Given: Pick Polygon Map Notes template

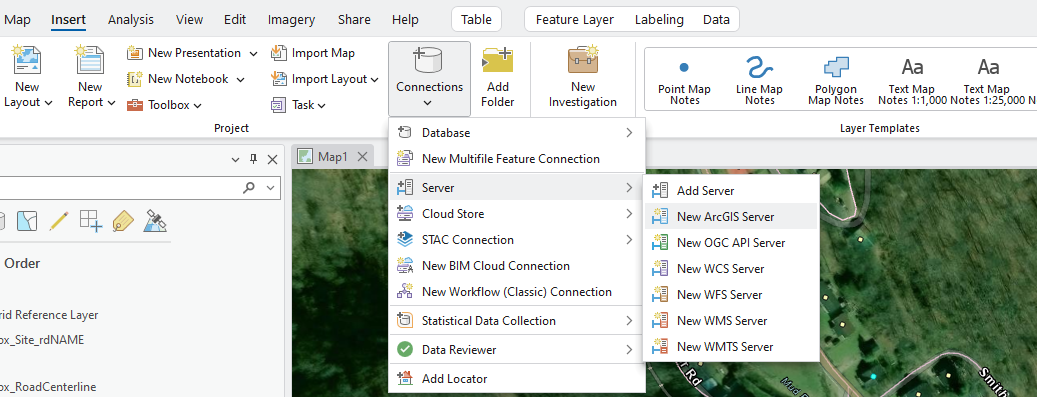Looking at the screenshot, I should 835,82.
